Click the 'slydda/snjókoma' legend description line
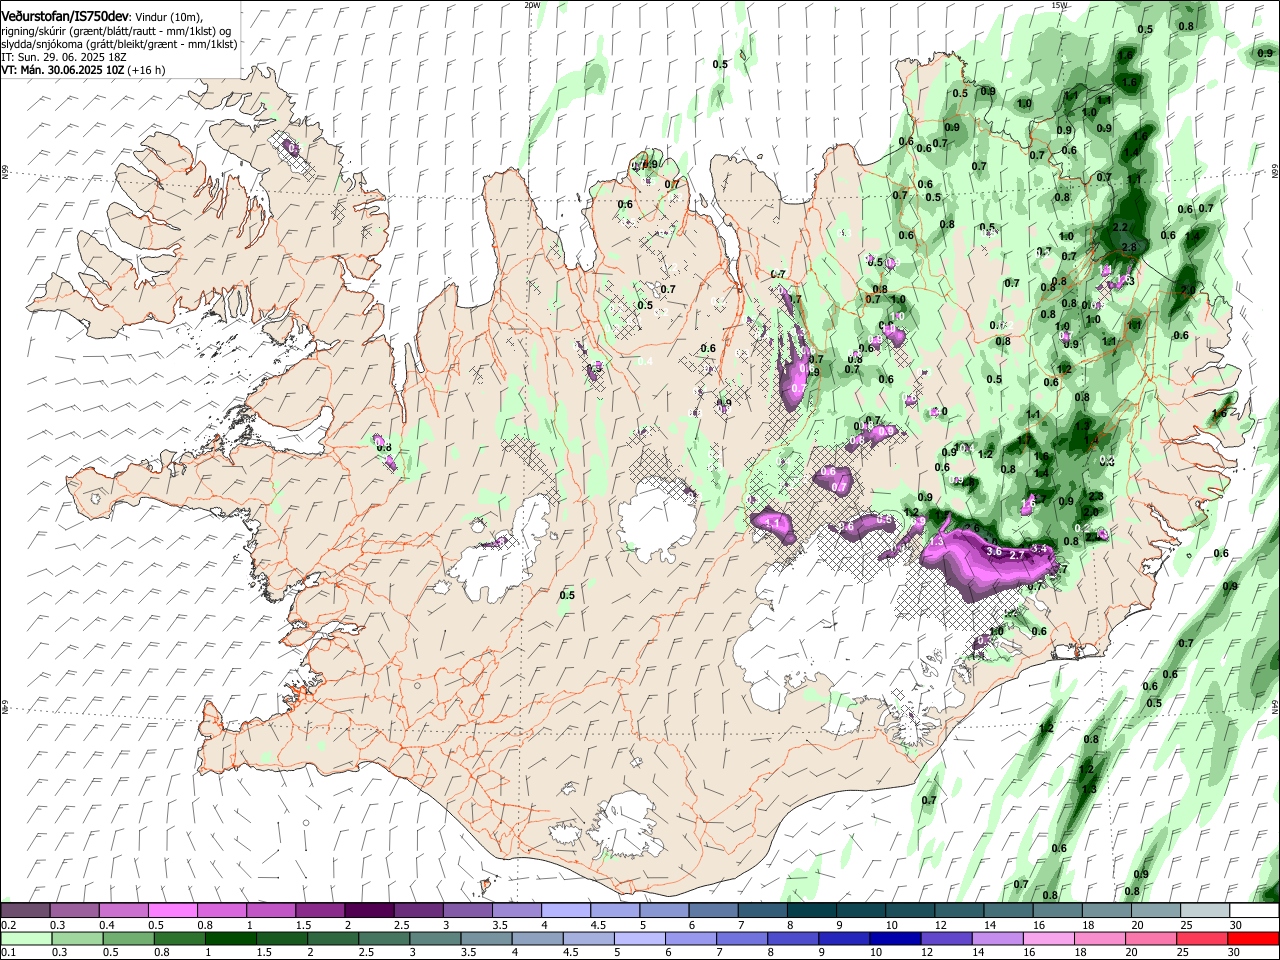Viewport: 1280px width, 960px height. coord(119,44)
